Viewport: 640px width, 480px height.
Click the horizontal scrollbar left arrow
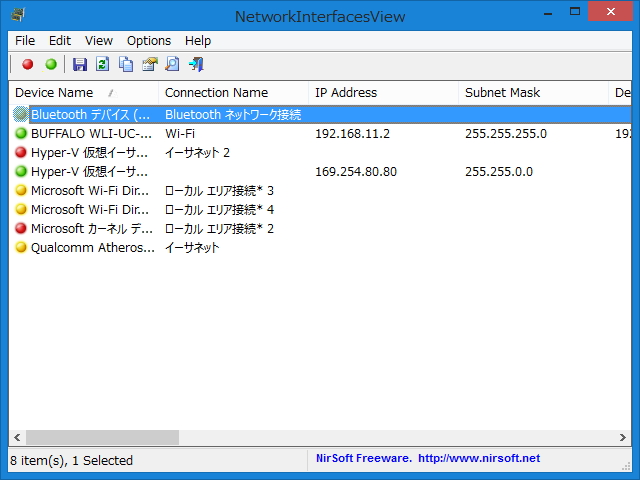[x=17, y=438]
